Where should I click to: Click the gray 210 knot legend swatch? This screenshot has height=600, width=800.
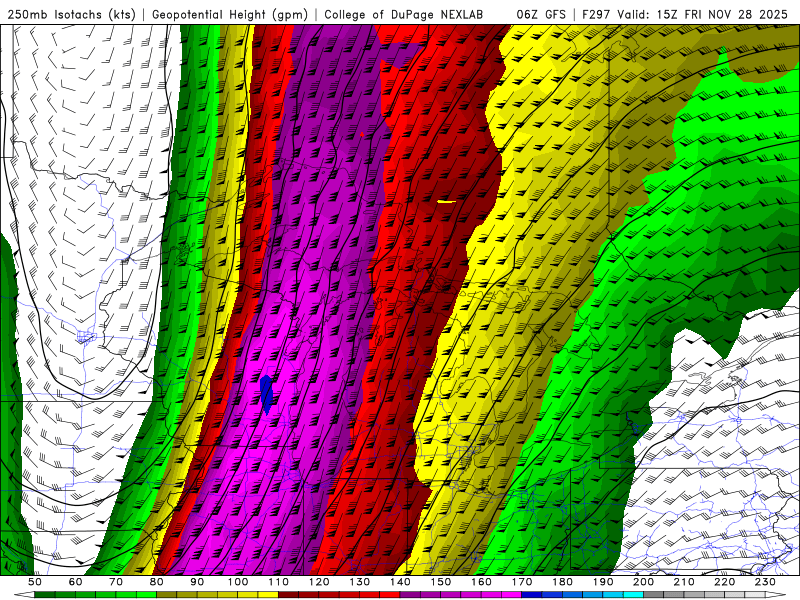pos(694,595)
